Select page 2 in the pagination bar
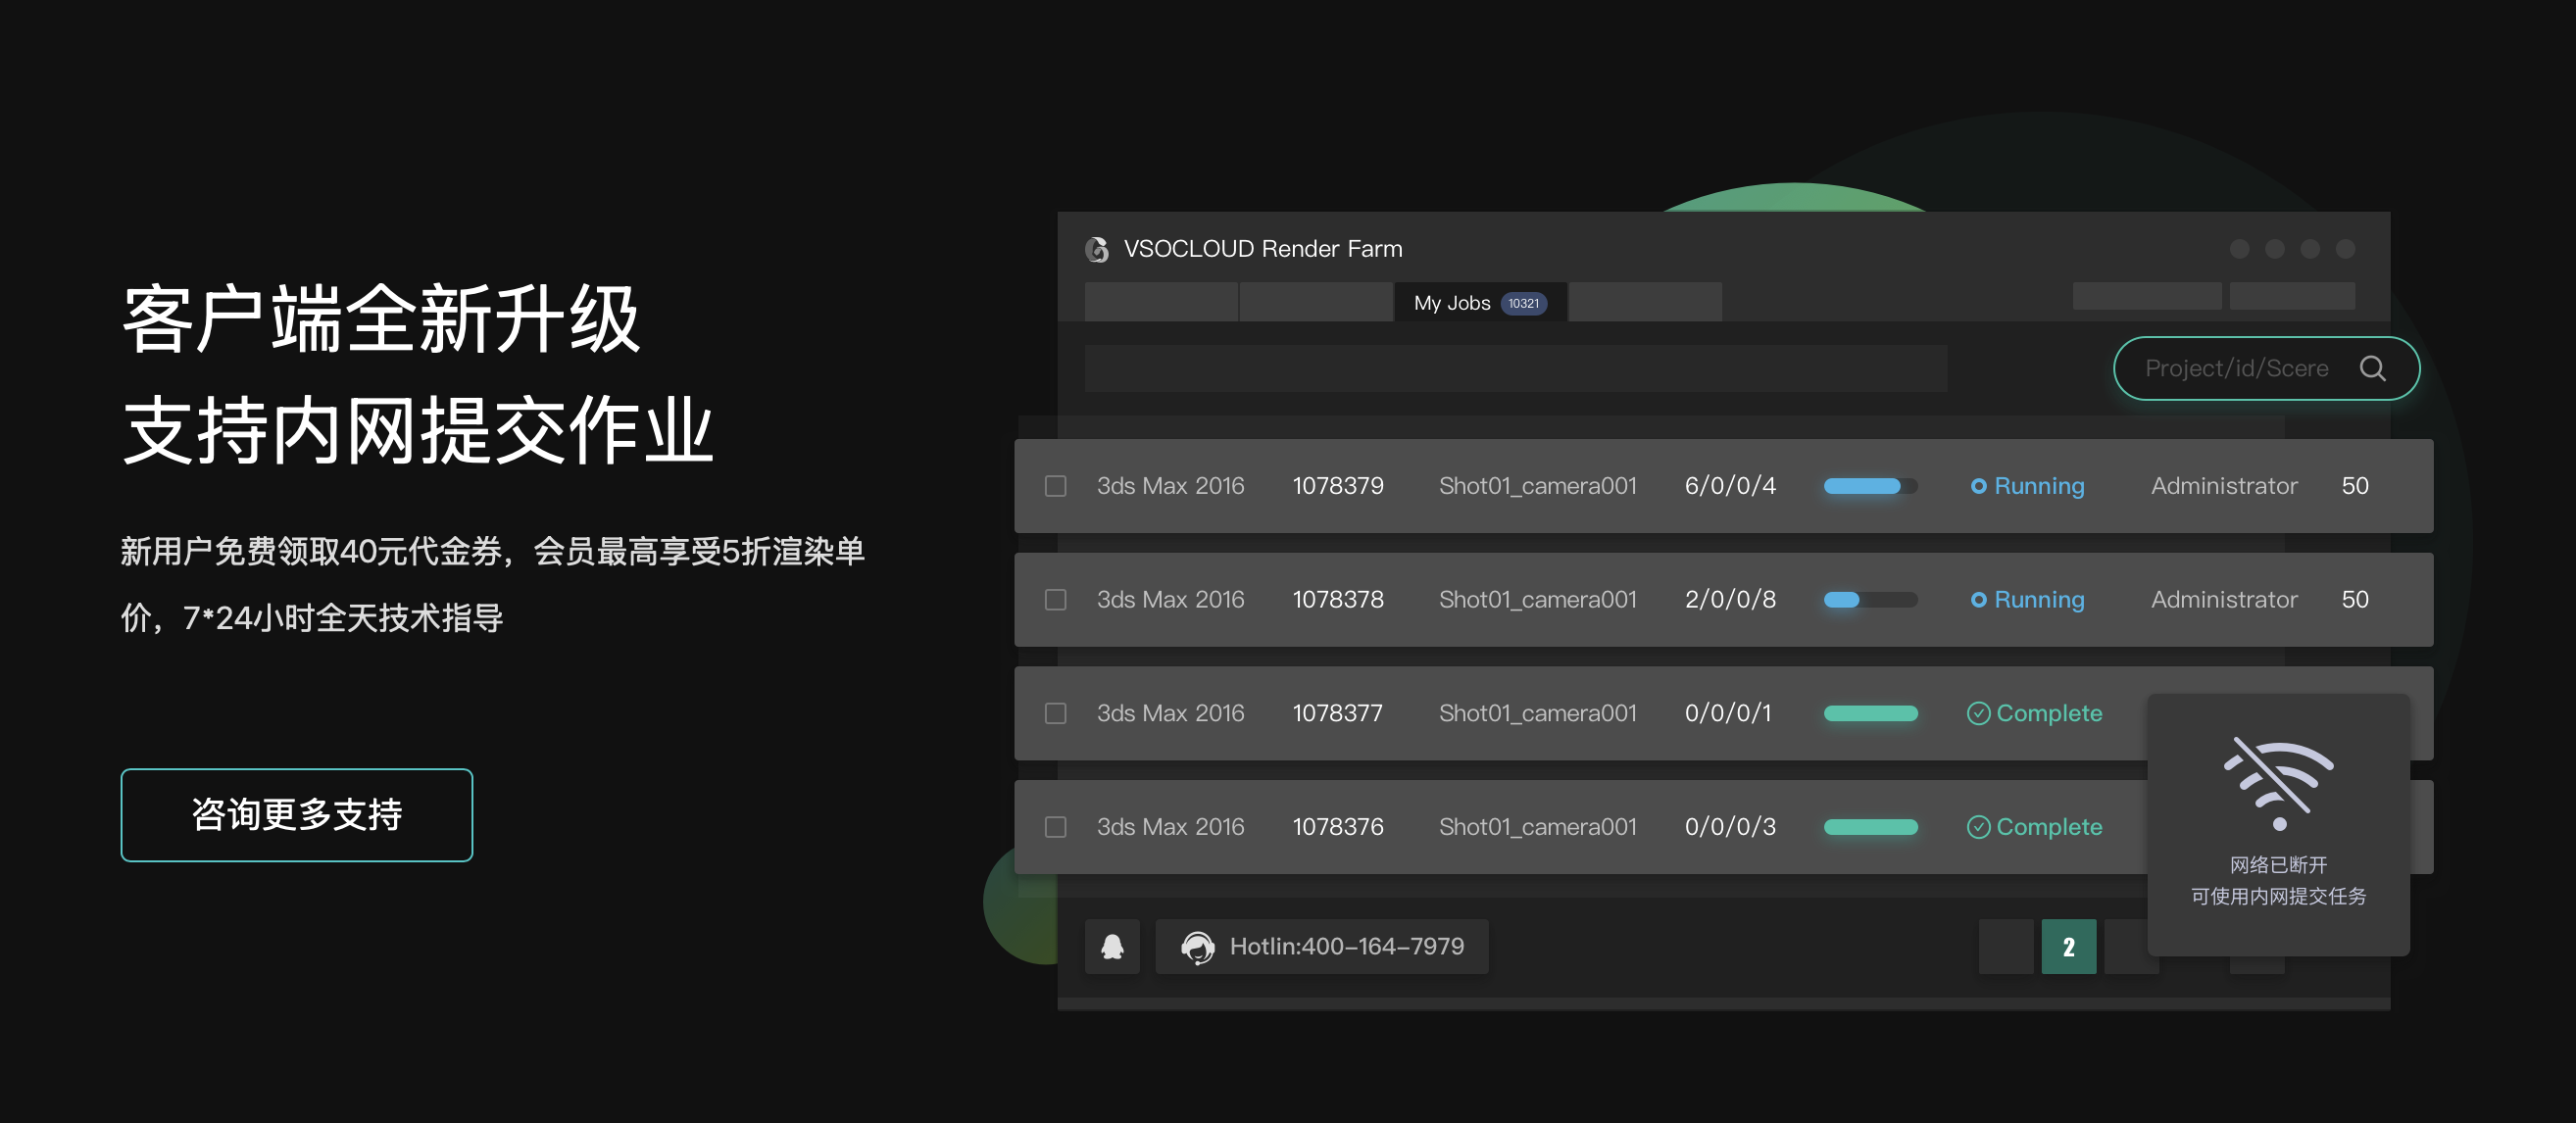The image size is (2576, 1123). [2069, 946]
